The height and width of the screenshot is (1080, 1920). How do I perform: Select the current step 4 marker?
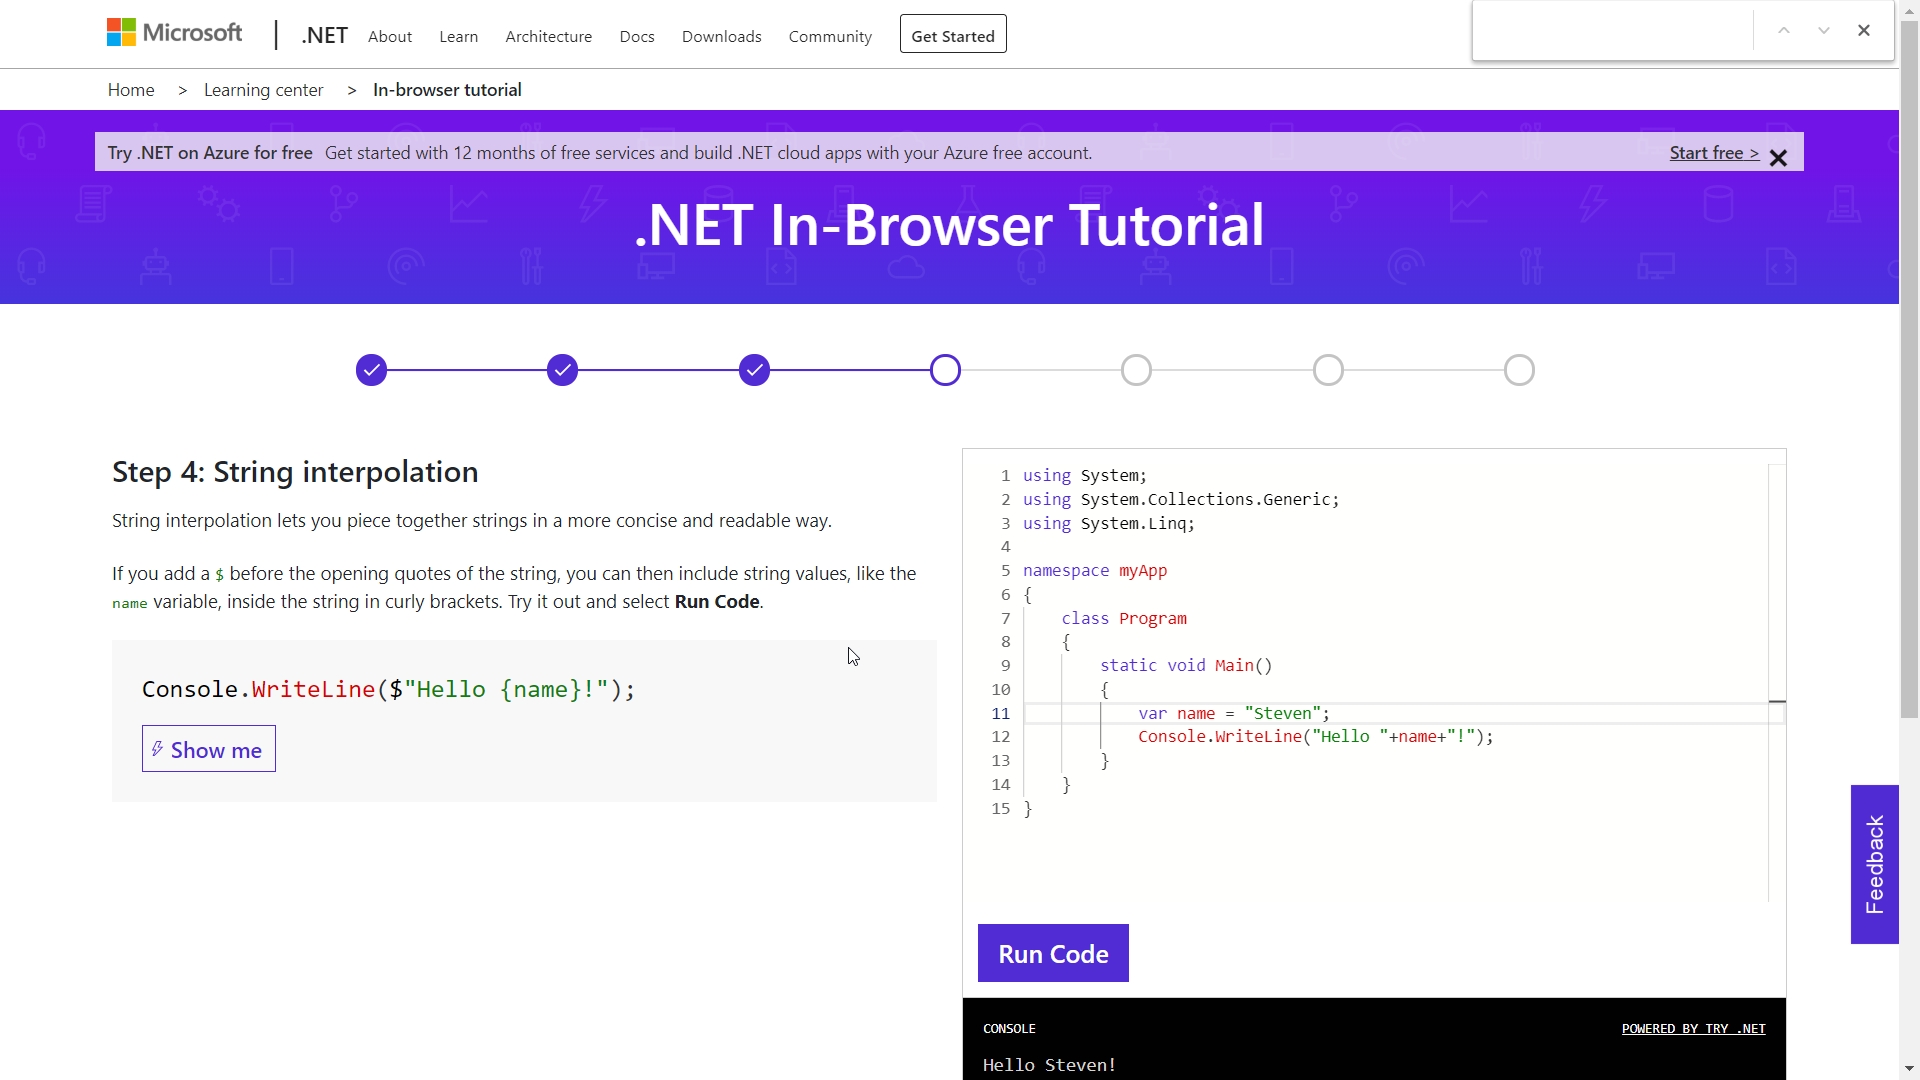tap(945, 370)
